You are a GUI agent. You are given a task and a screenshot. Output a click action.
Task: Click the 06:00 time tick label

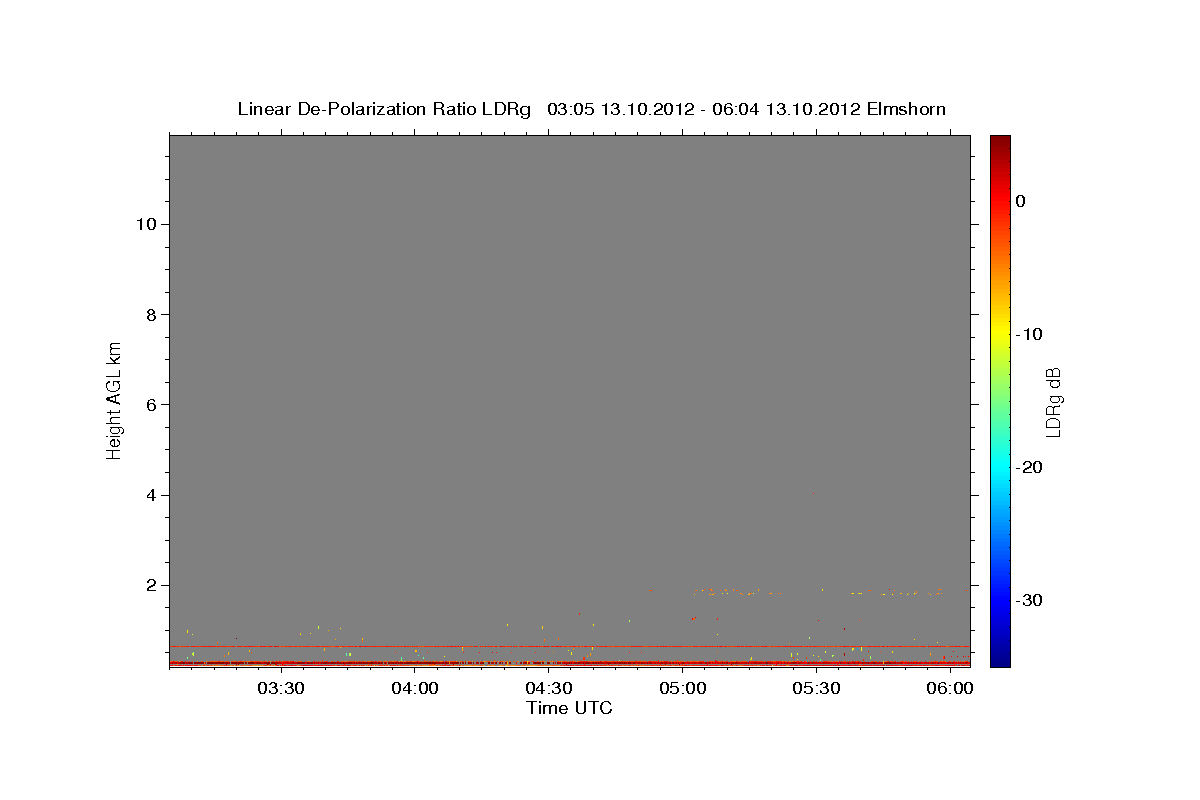[950, 688]
